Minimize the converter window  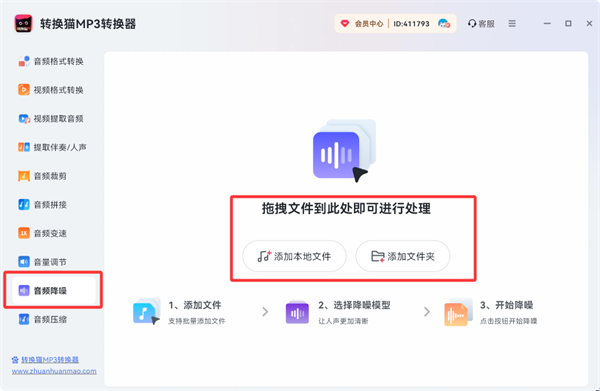pos(547,24)
